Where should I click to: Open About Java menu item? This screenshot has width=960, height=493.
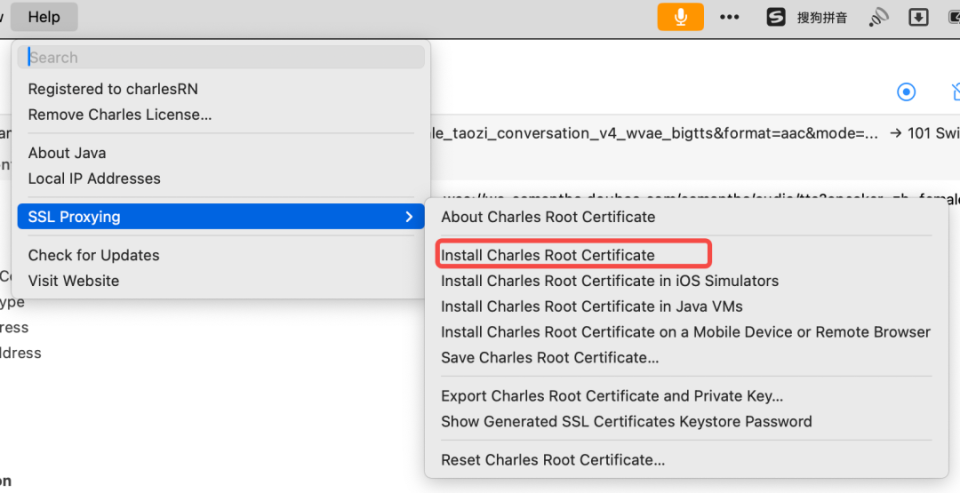click(x=67, y=152)
